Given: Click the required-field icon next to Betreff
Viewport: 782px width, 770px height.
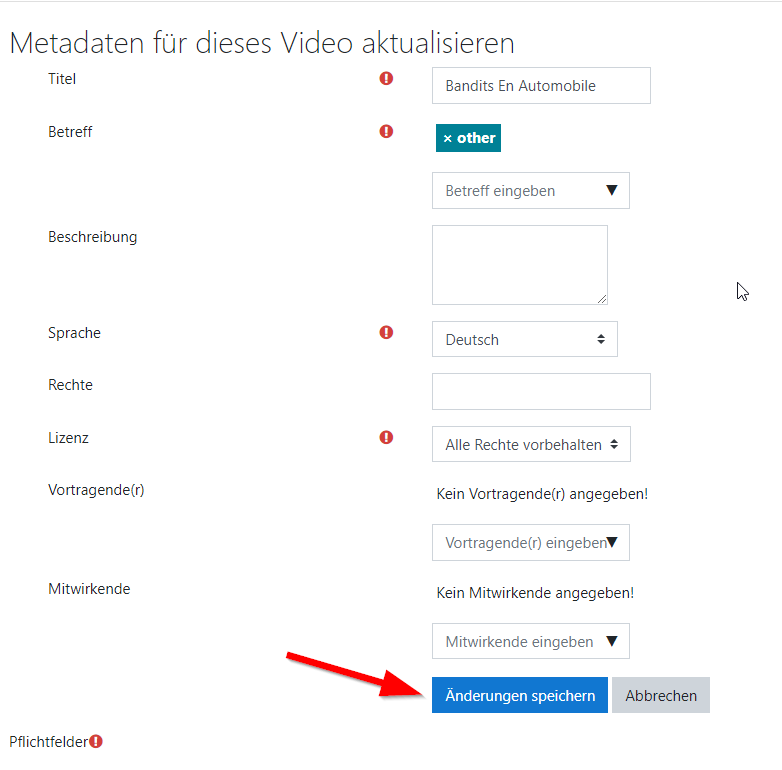Looking at the screenshot, I should 387,131.
